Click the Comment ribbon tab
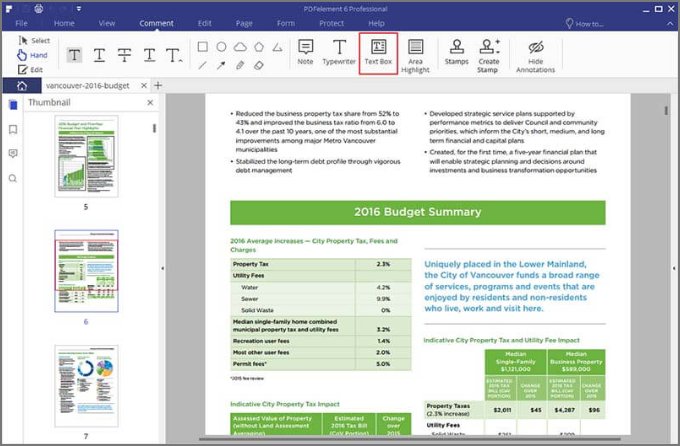The height and width of the screenshot is (446, 680). tap(157, 23)
